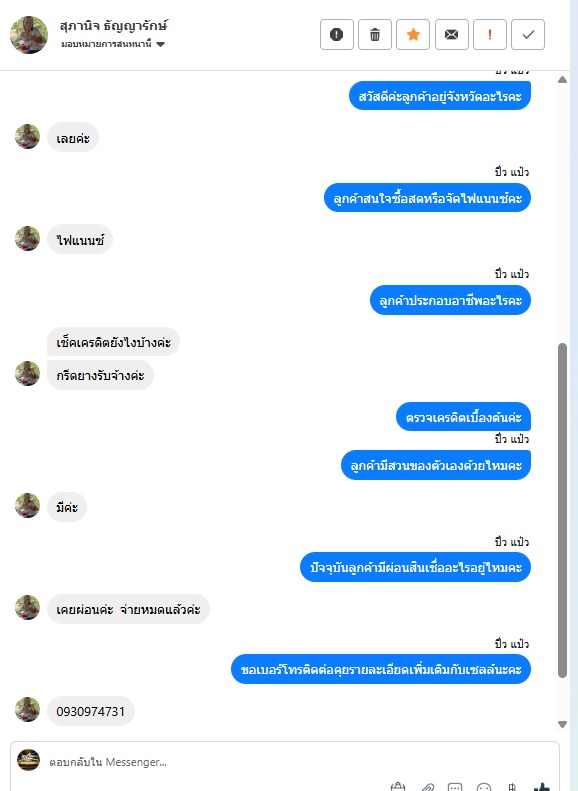Open the assign conversation dropdown
578x791 pixels.
tap(112, 44)
